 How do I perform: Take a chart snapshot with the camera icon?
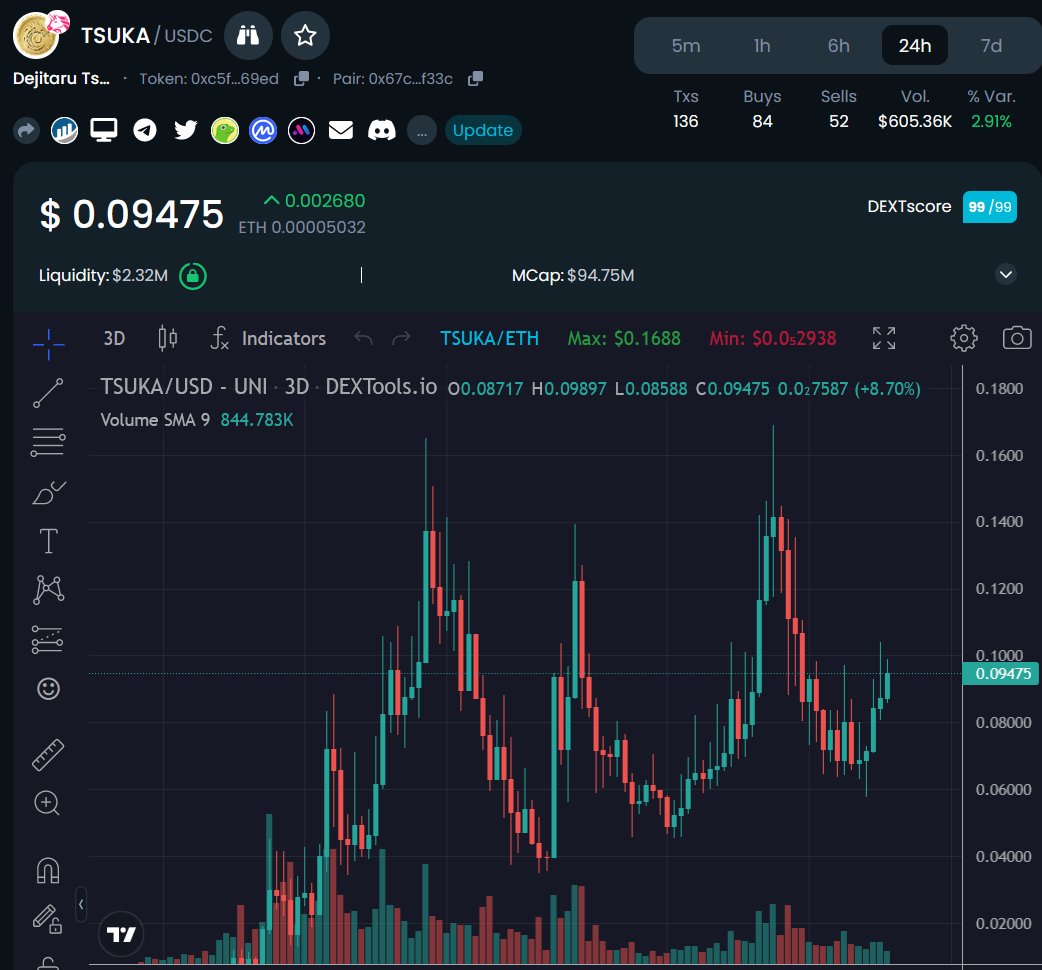[1016, 339]
